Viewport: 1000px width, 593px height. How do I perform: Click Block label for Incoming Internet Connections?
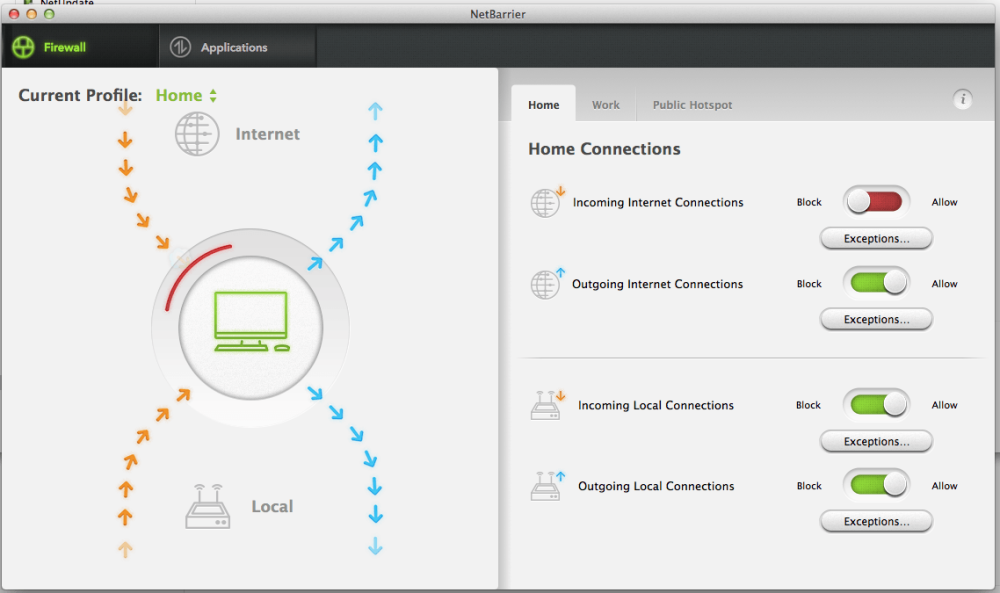(x=809, y=202)
